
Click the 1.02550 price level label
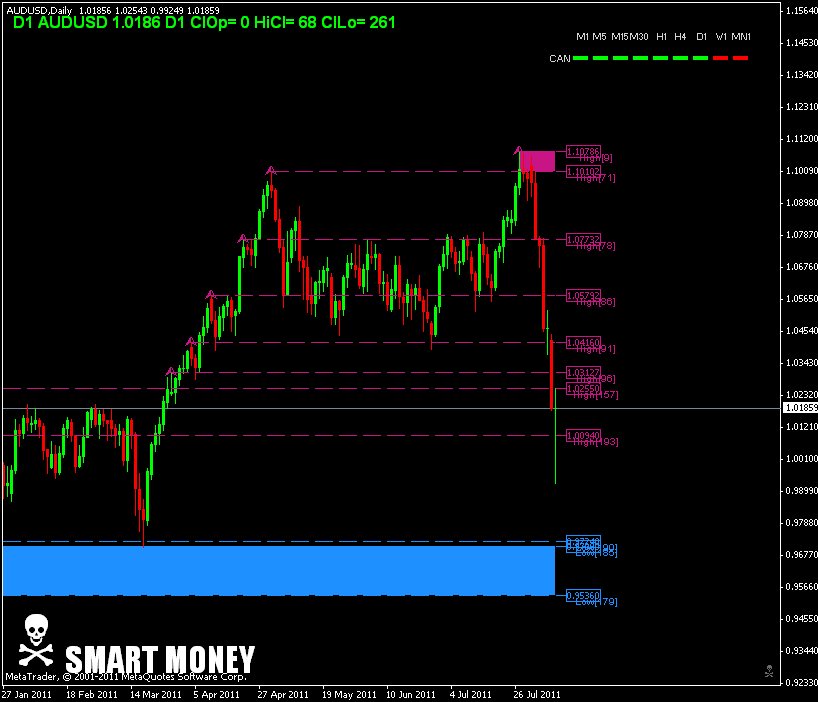pos(583,389)
